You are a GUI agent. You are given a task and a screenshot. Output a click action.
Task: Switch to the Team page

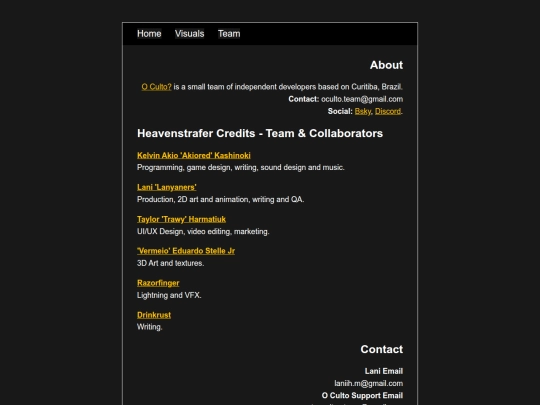pos(229,34)
